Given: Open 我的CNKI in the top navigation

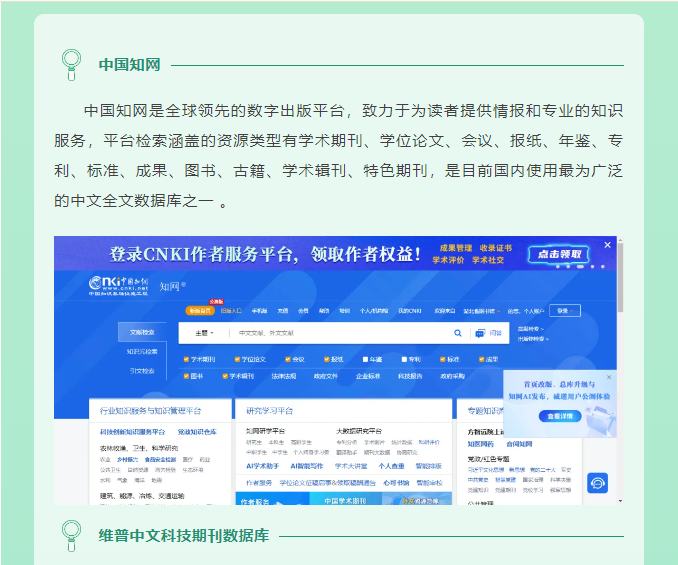Looking at the screenshot, I should coord(409,311).
